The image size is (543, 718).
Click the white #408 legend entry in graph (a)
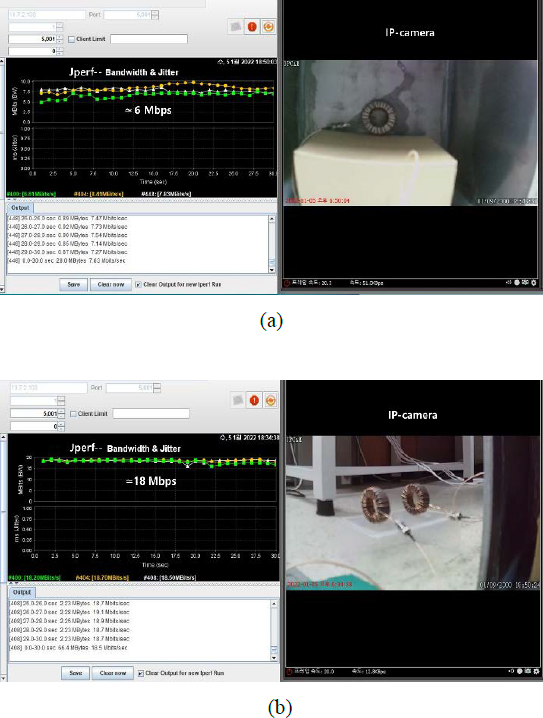click(166, 194)
